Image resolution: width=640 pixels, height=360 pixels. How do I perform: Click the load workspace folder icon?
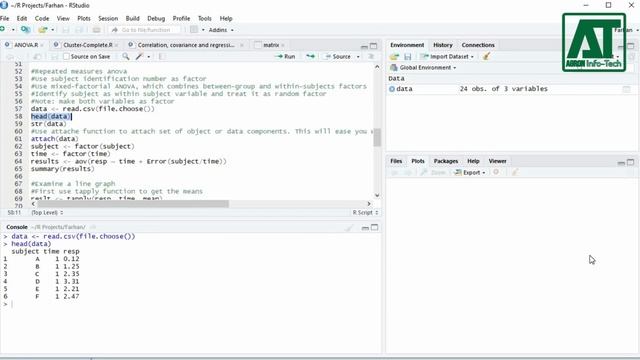tap(394, 57)
